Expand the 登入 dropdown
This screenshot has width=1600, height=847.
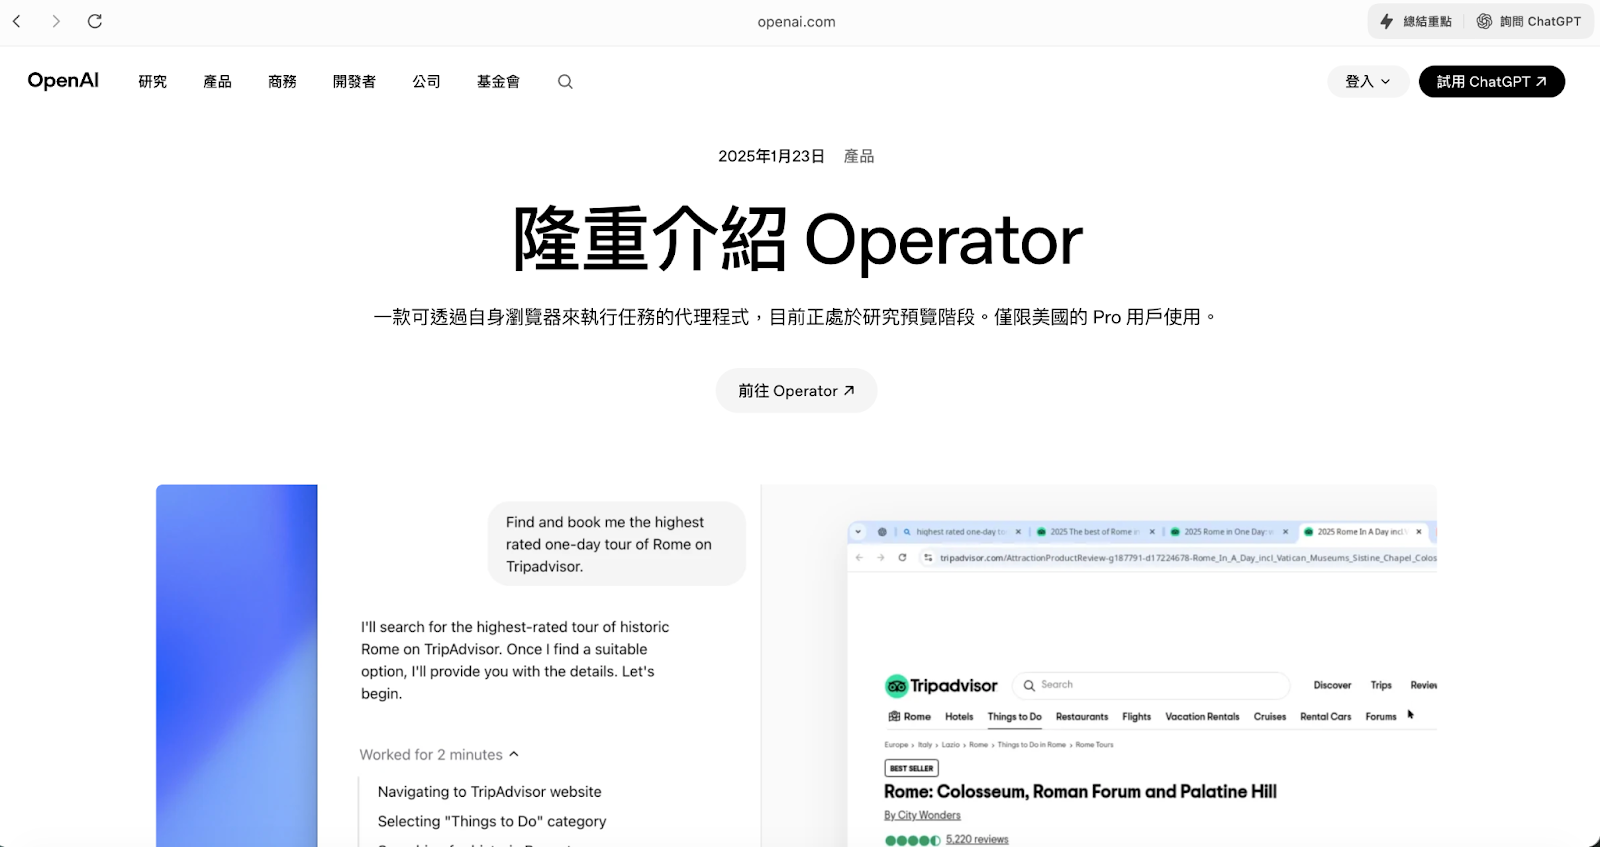(x=1367, y=82)
